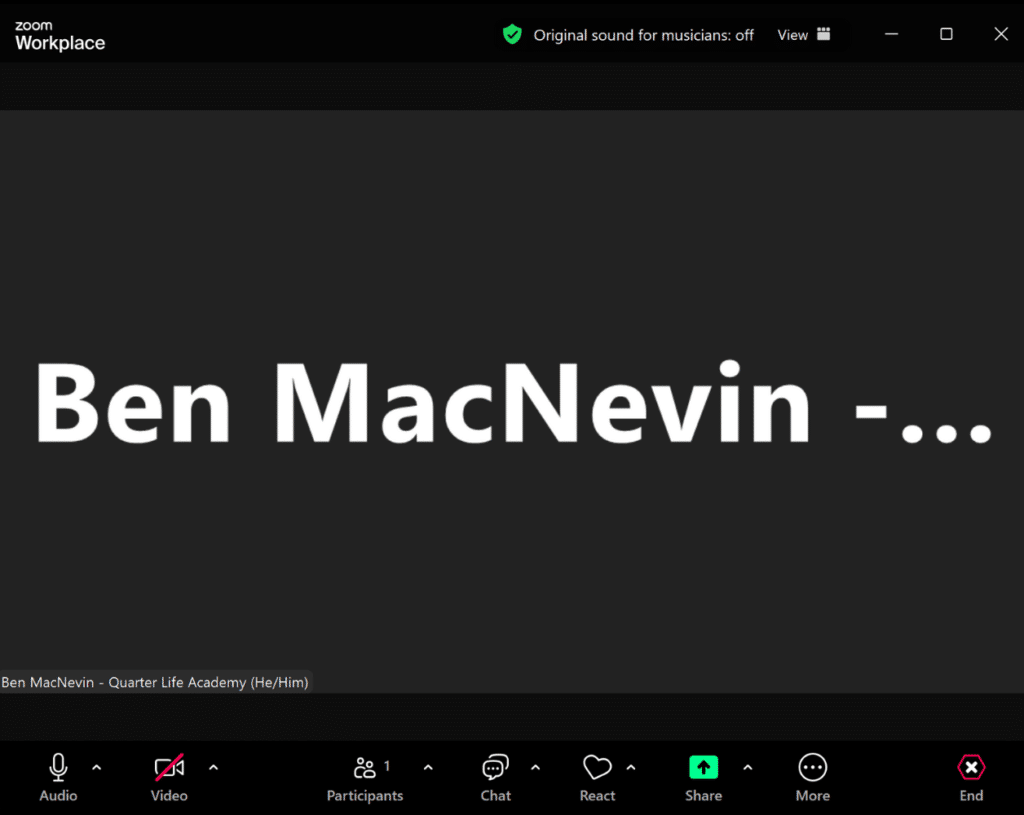Click the red End meeting icon
The width and height of the screenshot is (1024, 815).
(971, 768)
